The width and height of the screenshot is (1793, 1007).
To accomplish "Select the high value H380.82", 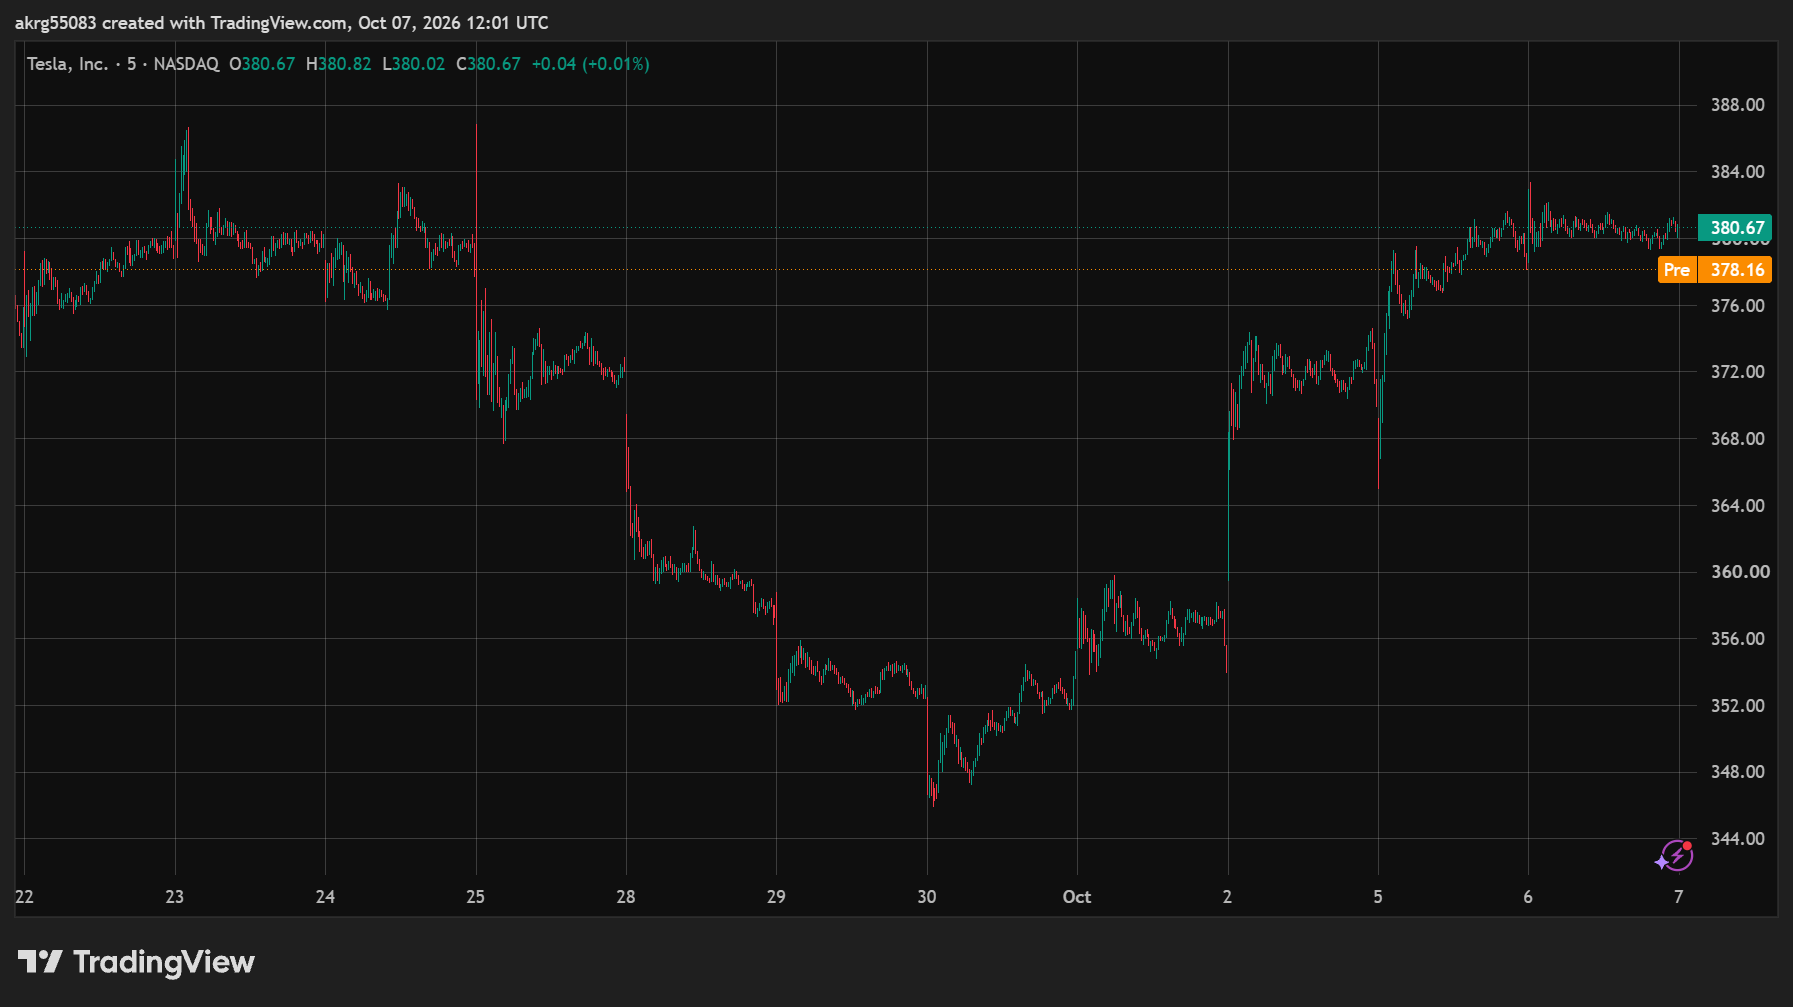I will pyautogui.click(x=338, y=64).
